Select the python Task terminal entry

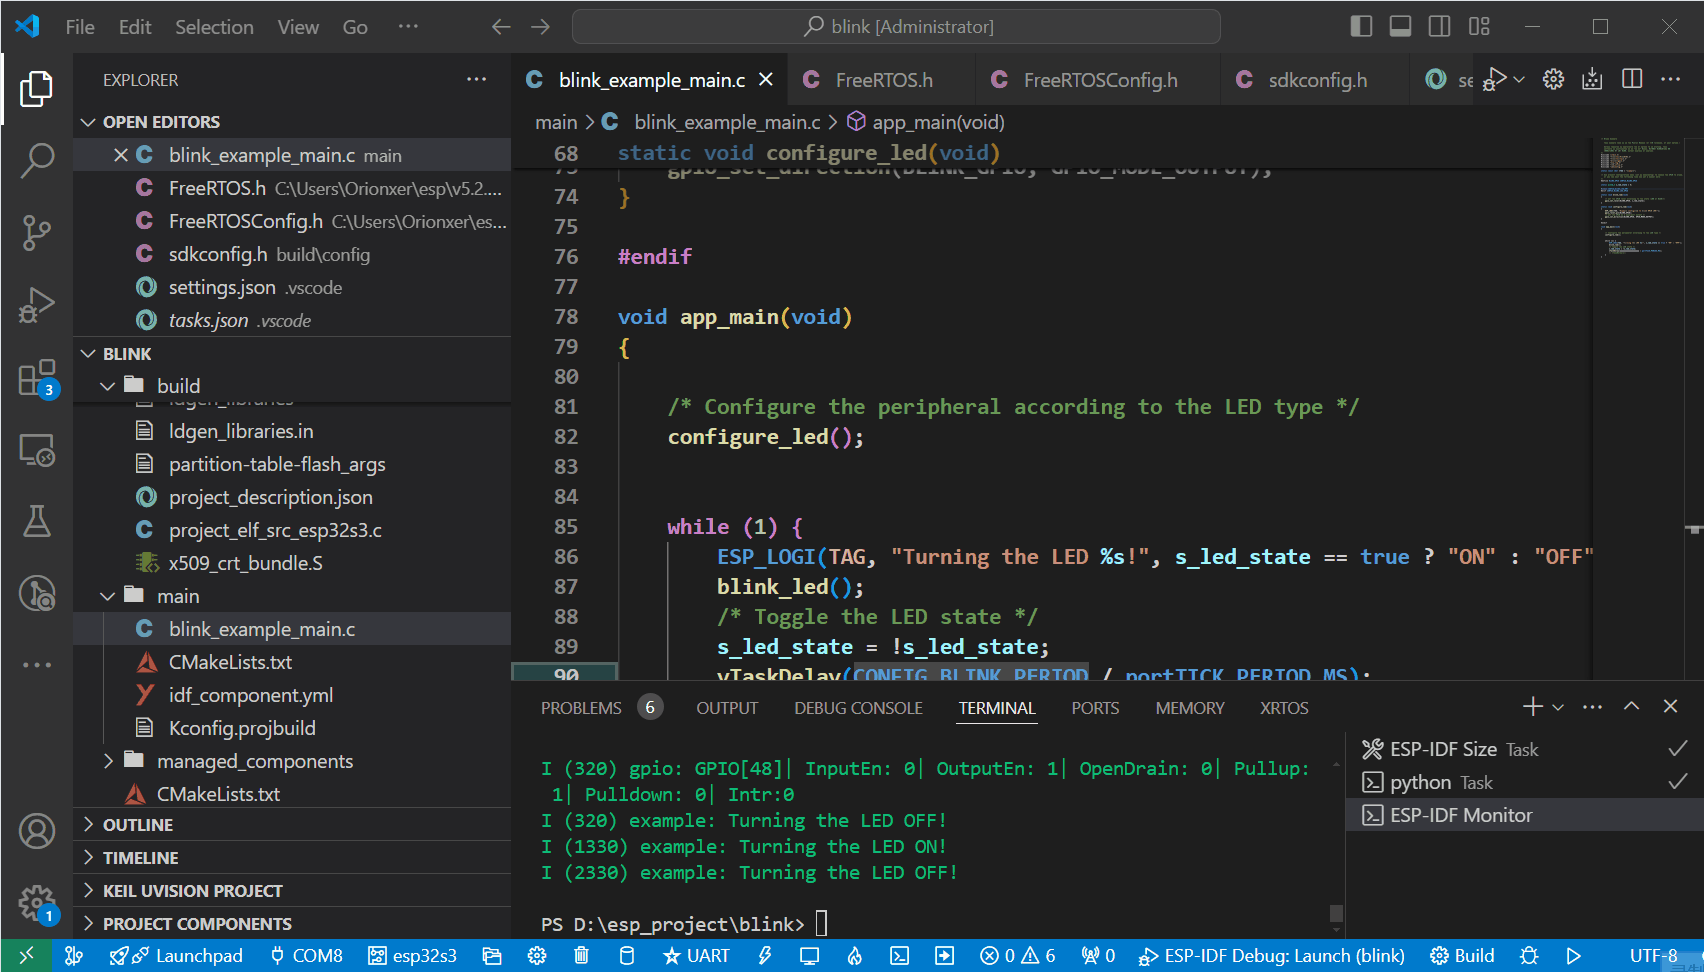click(1524, 782)
